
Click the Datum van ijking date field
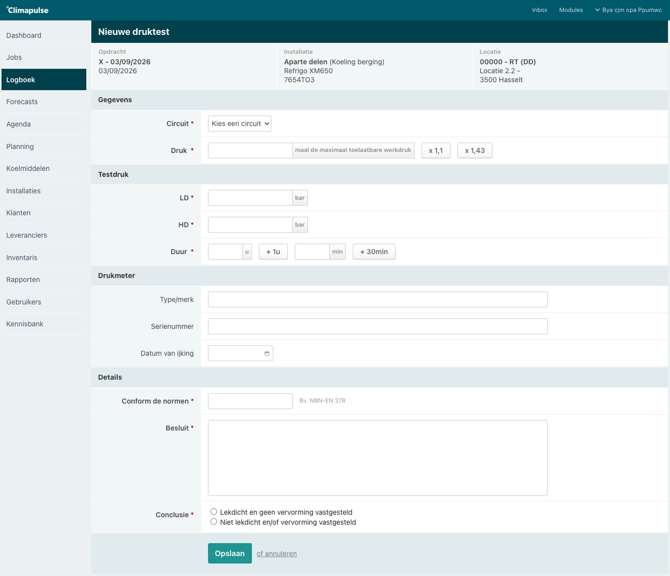[241, 353]
